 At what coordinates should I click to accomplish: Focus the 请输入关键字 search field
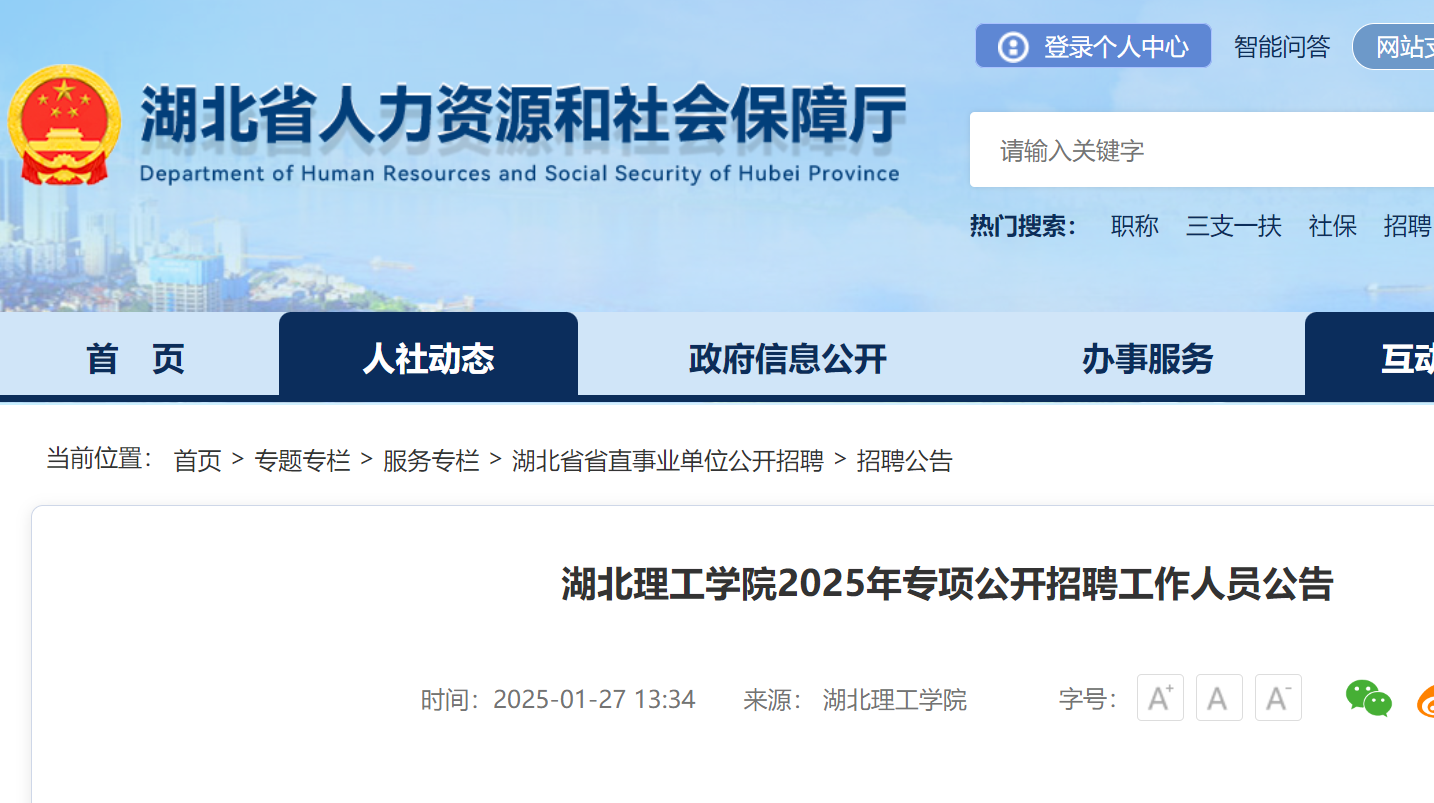point(1202,150)
